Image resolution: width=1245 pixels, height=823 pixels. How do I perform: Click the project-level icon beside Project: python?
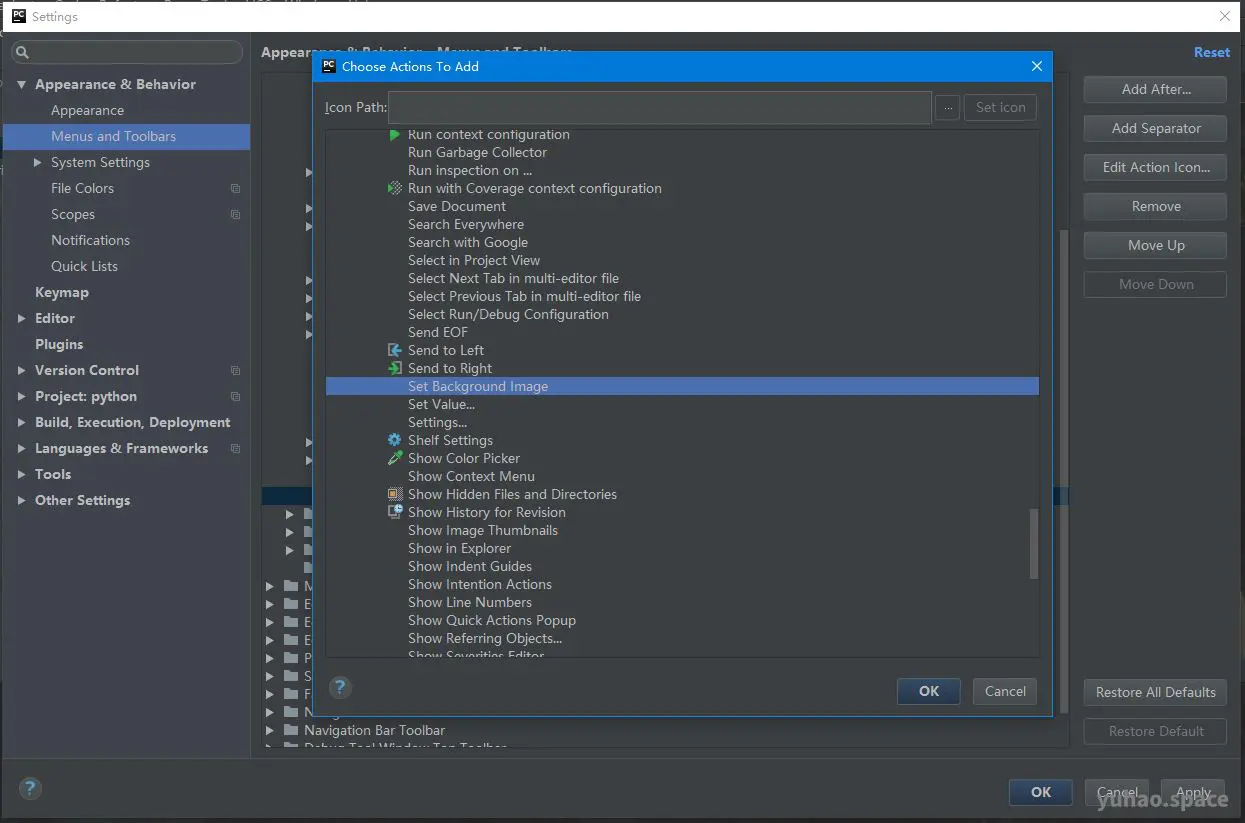point(236,396)
